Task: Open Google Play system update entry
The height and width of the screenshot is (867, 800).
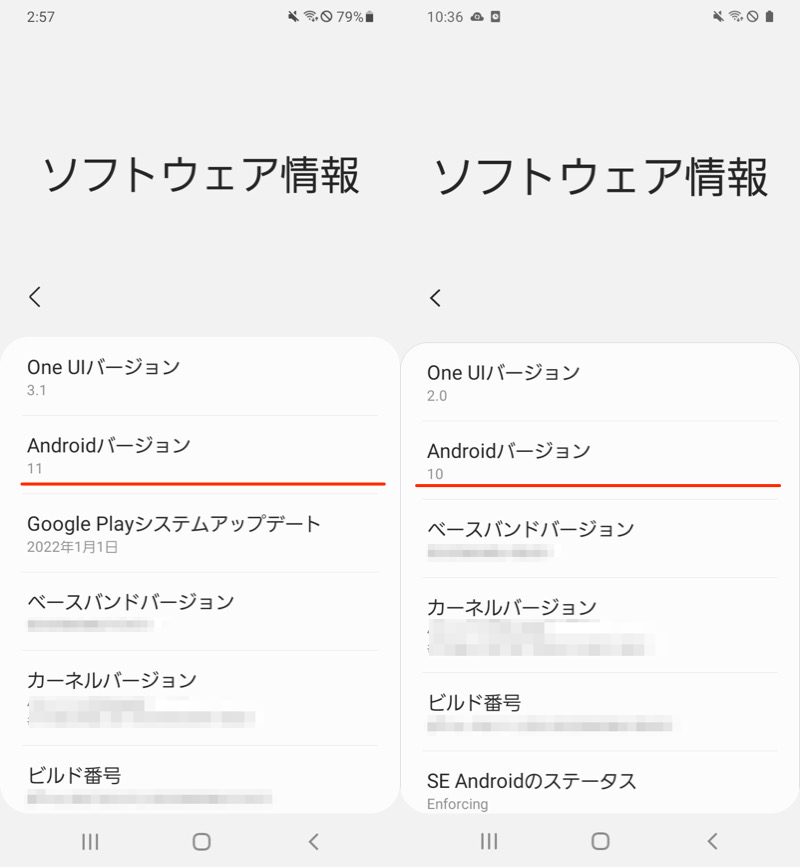Action: coord(200,534)
